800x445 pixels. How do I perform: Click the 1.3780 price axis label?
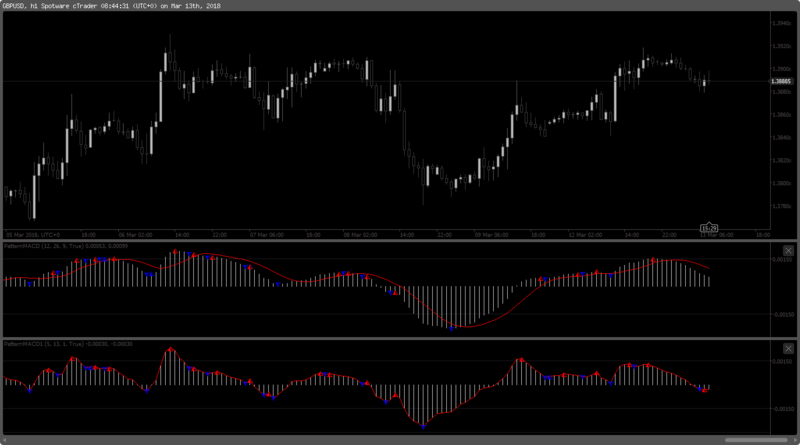pyautogui.click(x=782, y=207)
